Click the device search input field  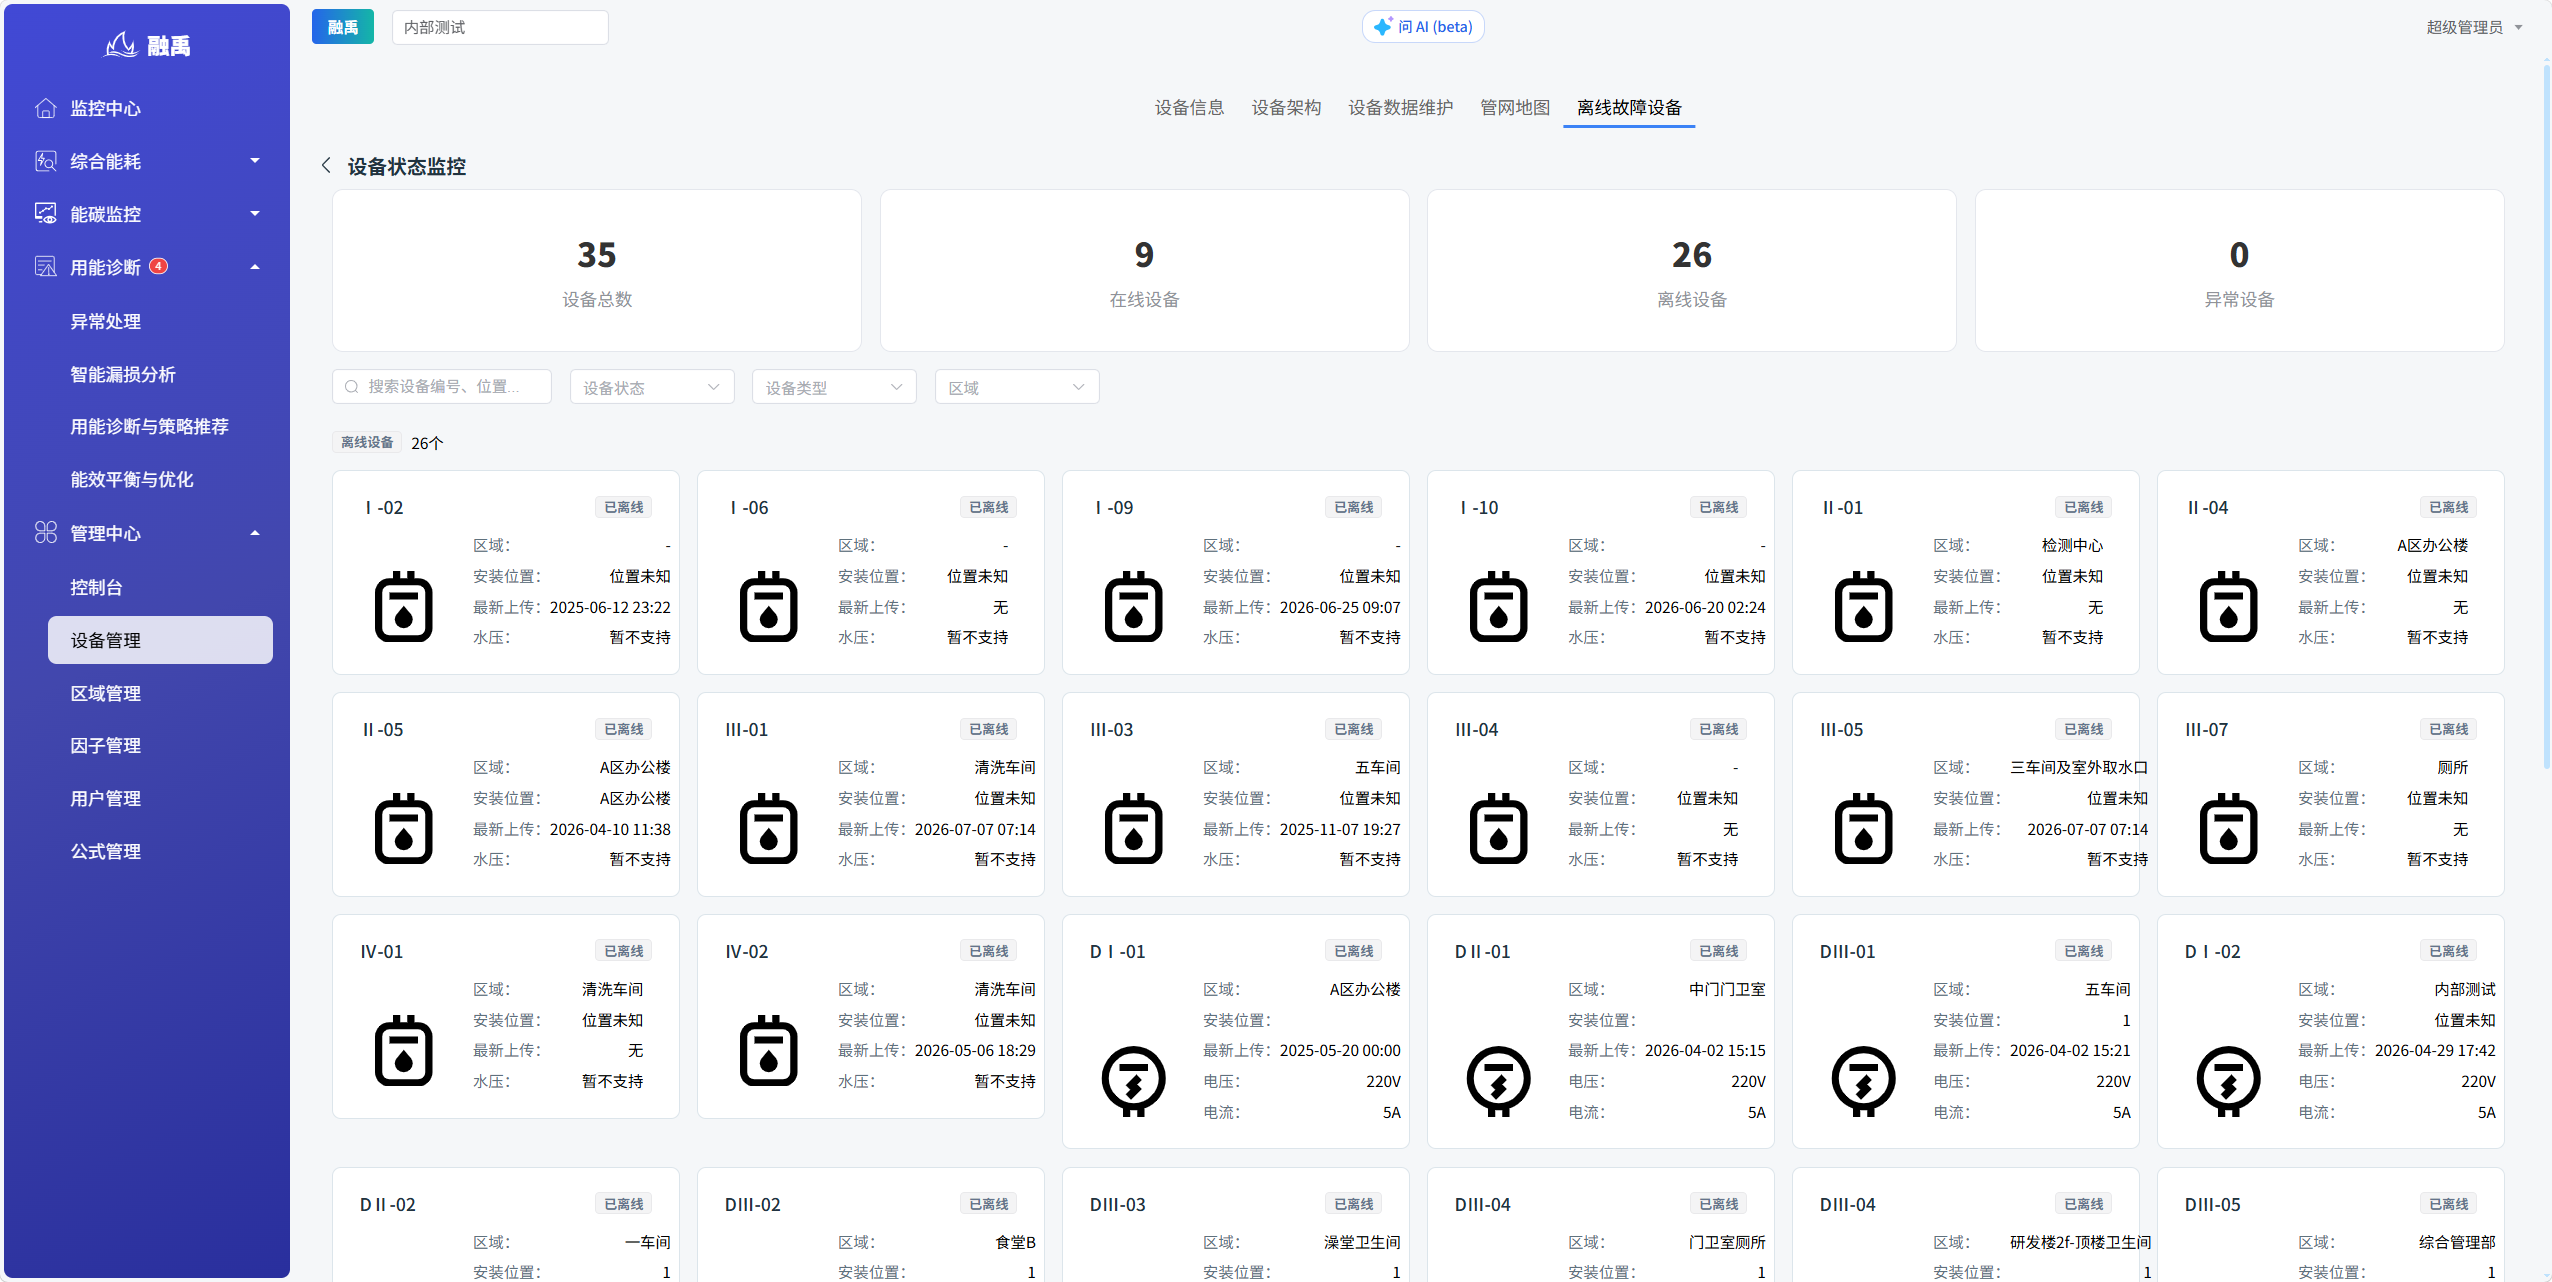pyautogui.click(x=441, y=387)
